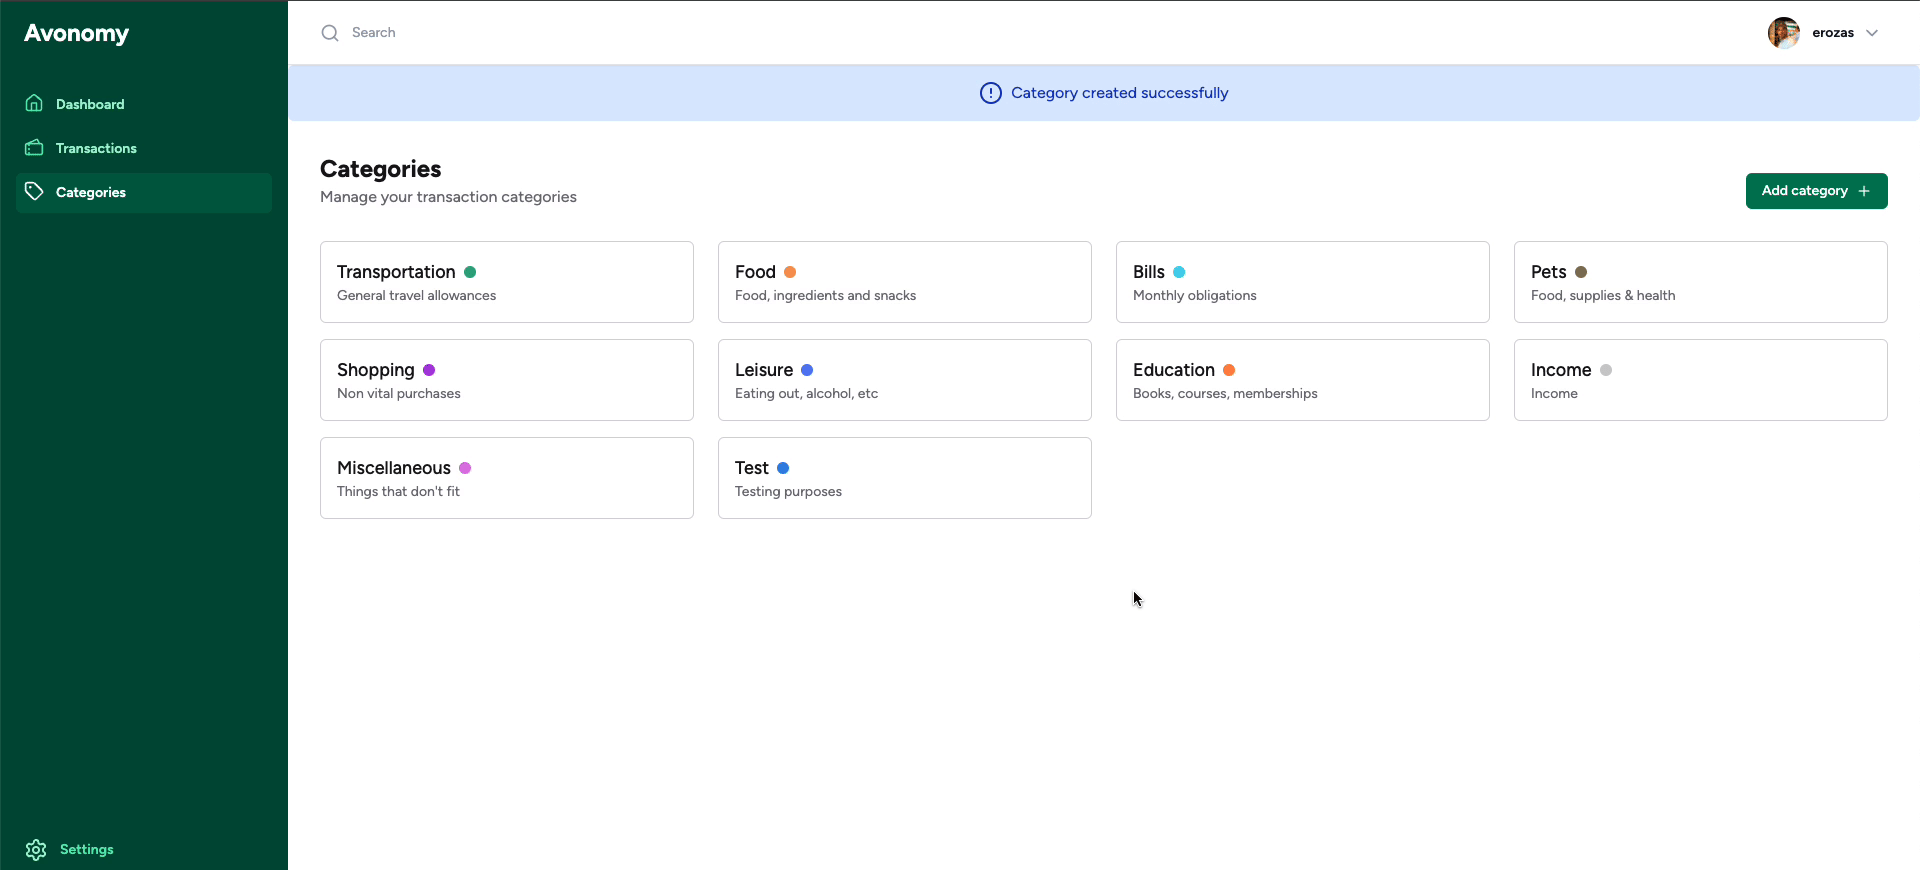Screen dimensions: 1920x870
Task: Click the Categories tag icon
Action: (x=34, y=191)
